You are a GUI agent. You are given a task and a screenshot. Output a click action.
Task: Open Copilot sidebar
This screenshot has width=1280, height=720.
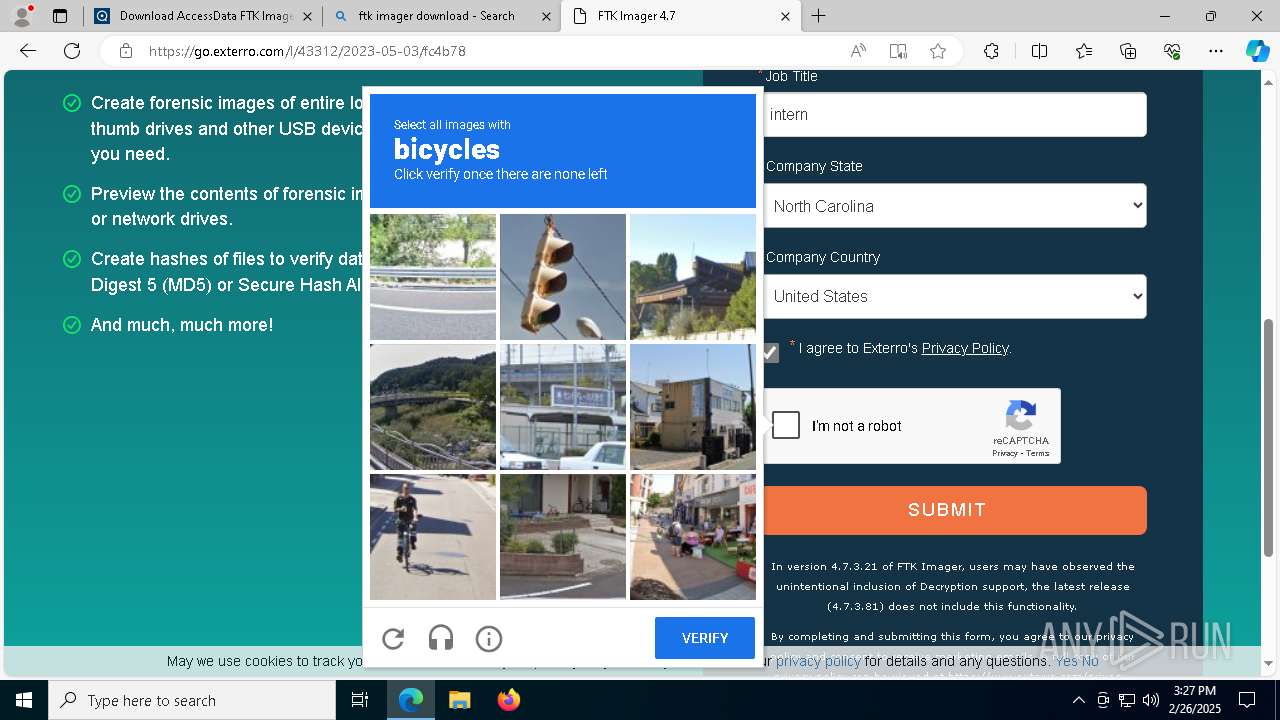[x=1257, y=51]
